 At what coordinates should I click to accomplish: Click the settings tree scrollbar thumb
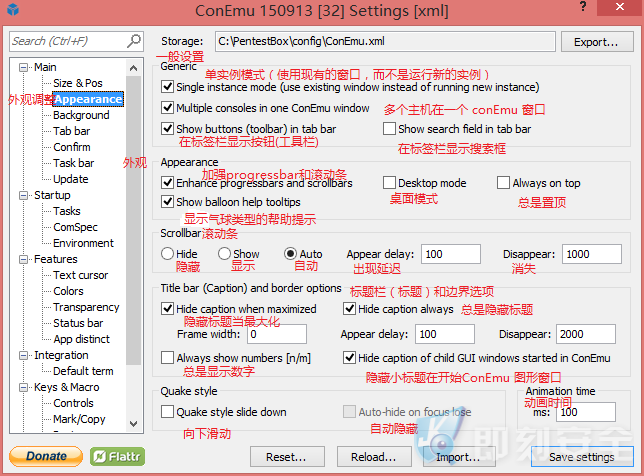[x=133, y=221]
